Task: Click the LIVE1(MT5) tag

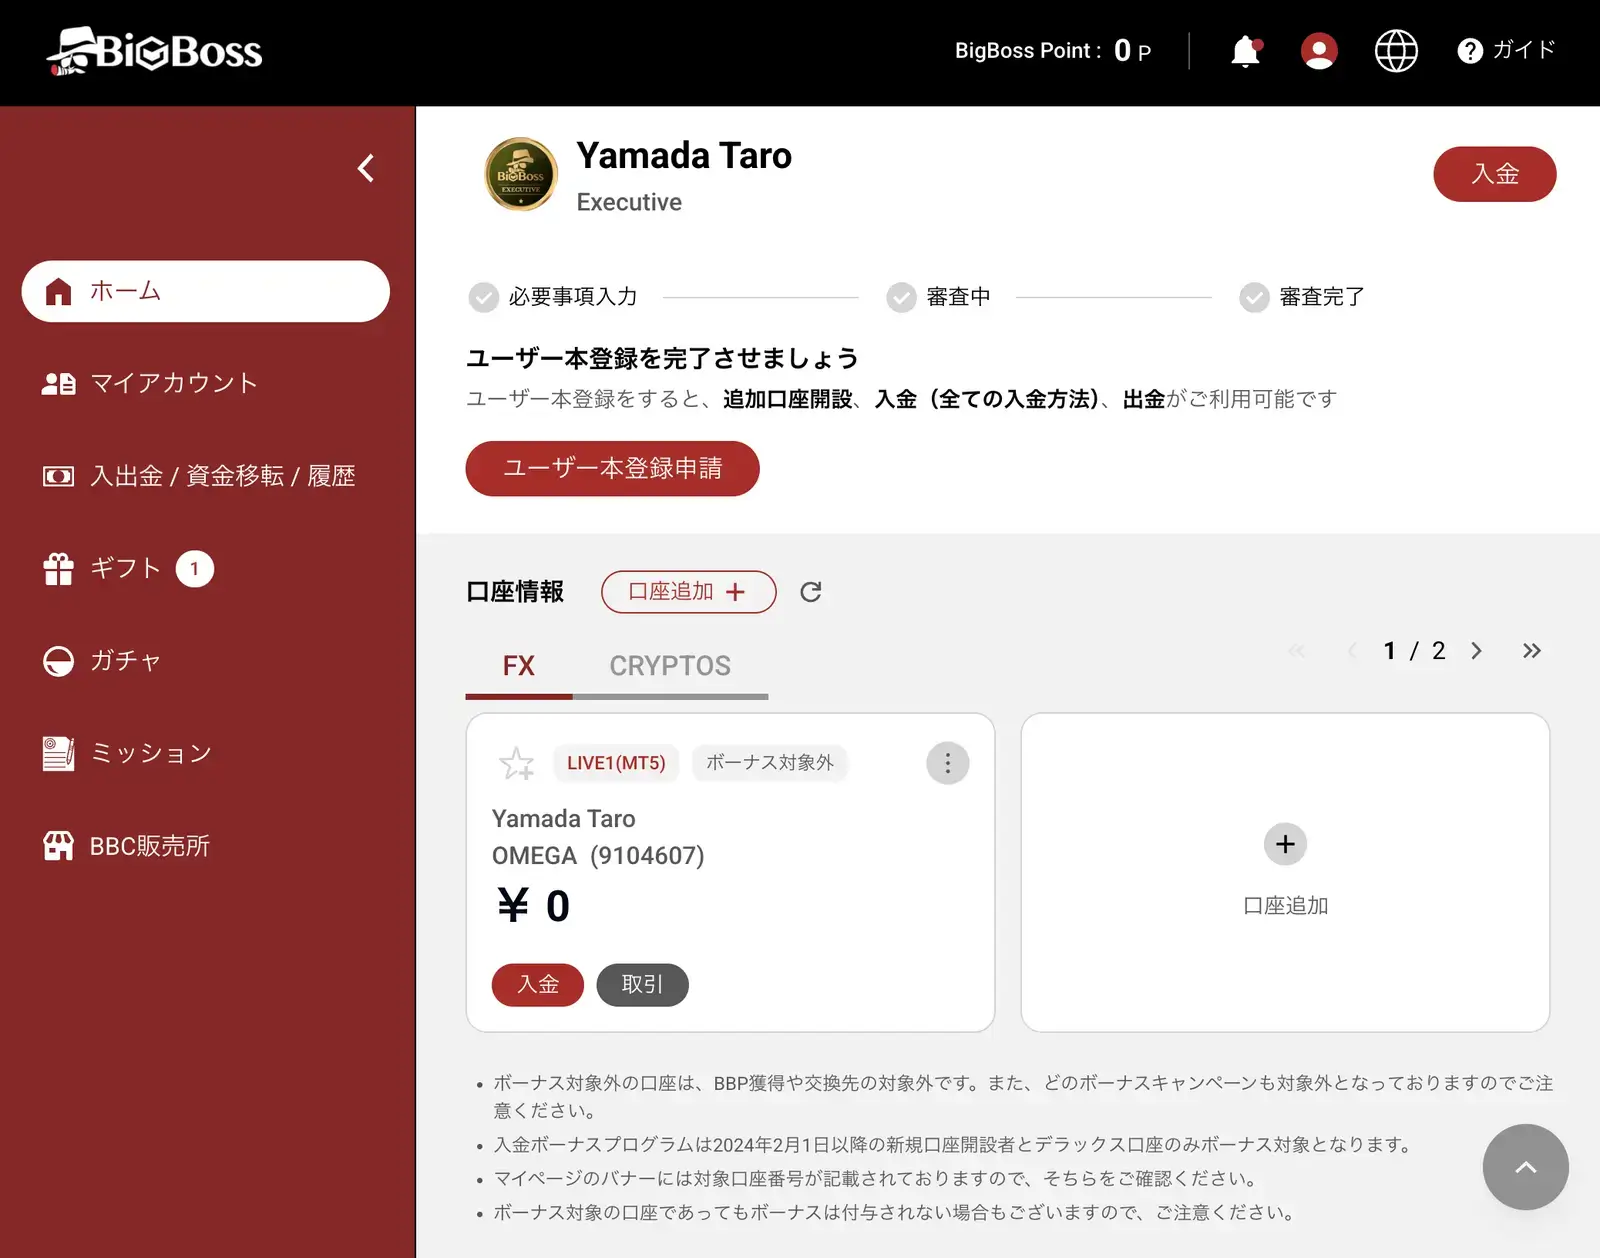Action: point(616,763)
